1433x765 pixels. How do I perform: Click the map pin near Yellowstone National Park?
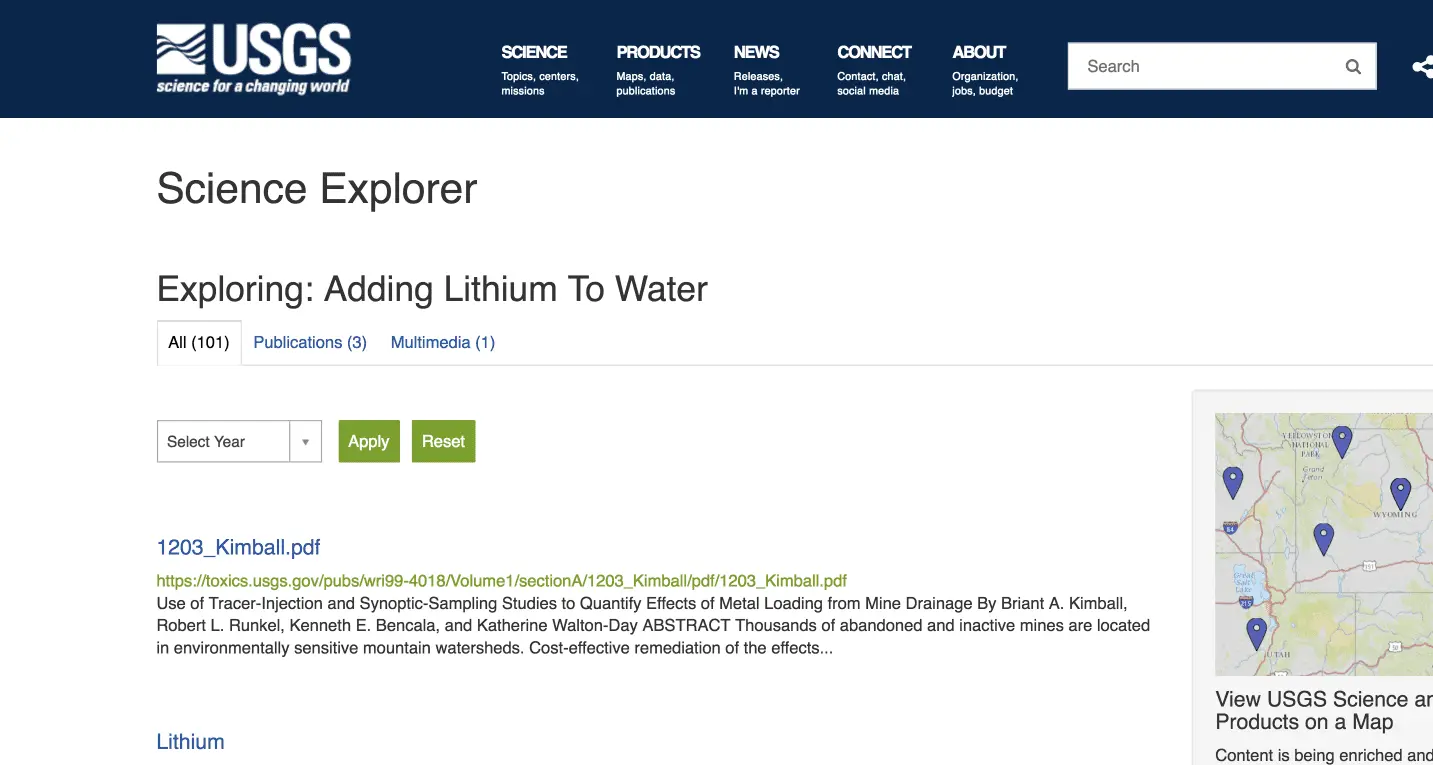(1342, 440)
